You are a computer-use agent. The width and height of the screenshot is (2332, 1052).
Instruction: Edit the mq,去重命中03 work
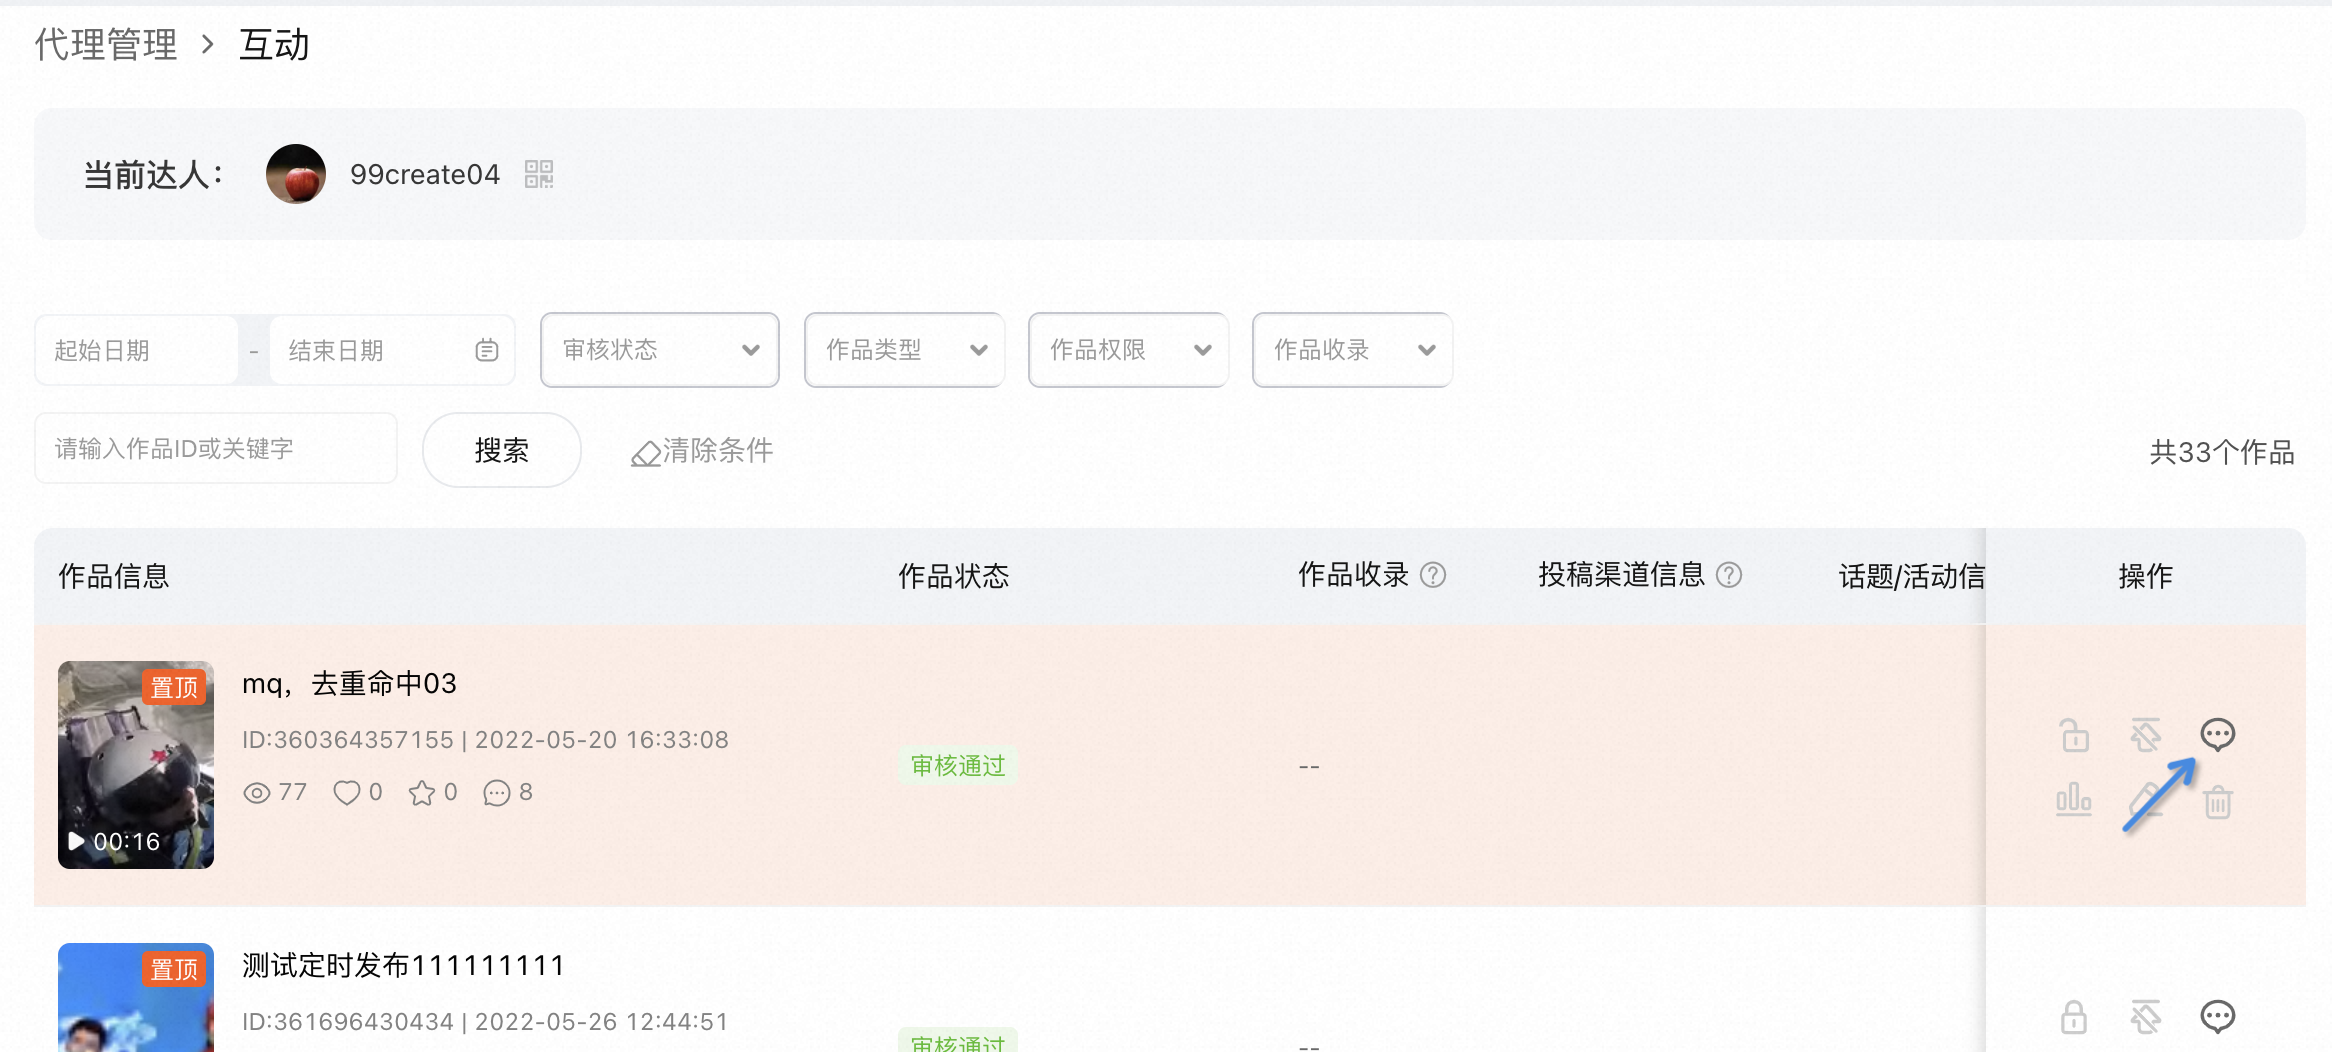point(2146,800)
